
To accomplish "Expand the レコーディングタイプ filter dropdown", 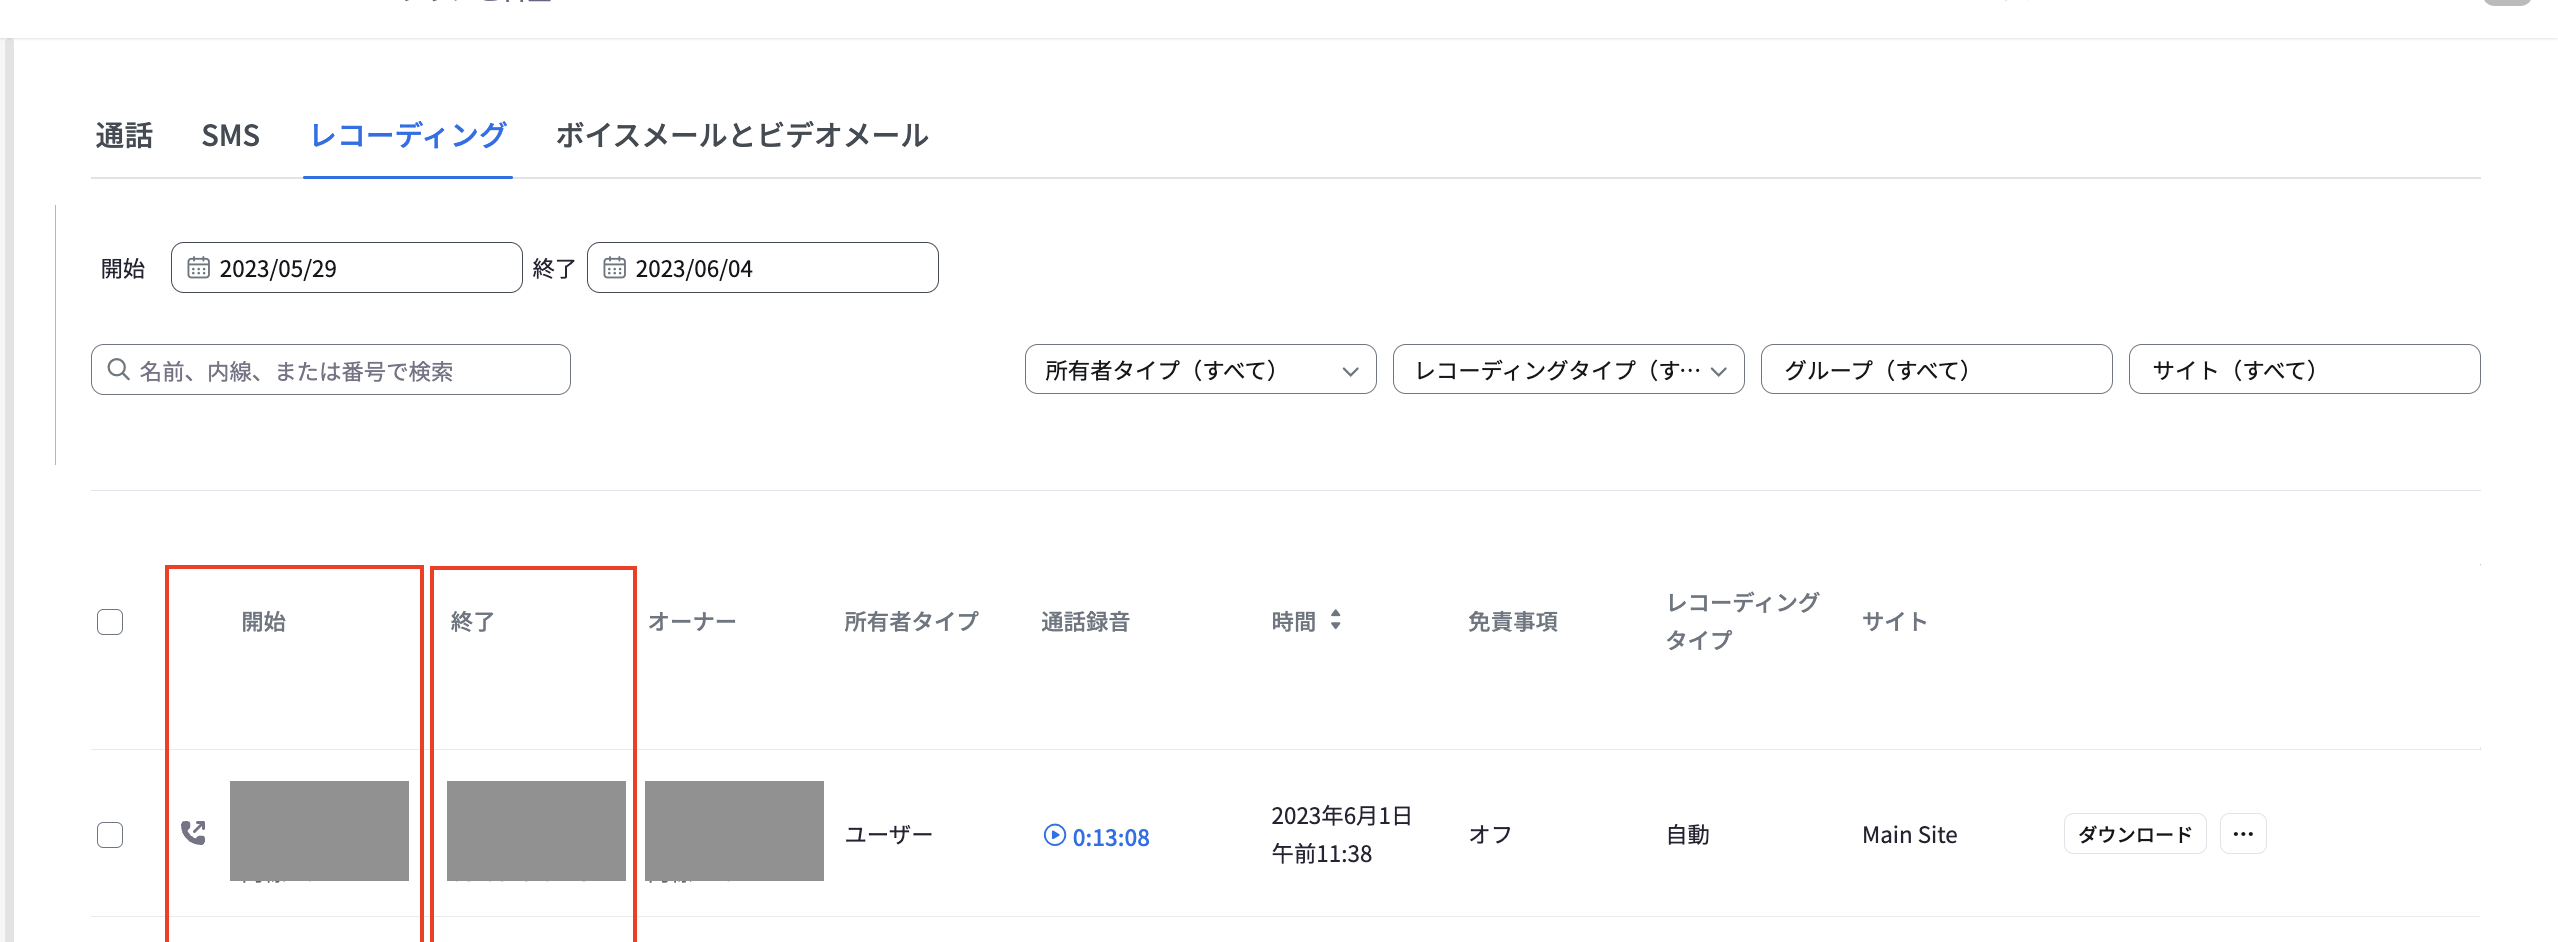I will pos(1568,370).
